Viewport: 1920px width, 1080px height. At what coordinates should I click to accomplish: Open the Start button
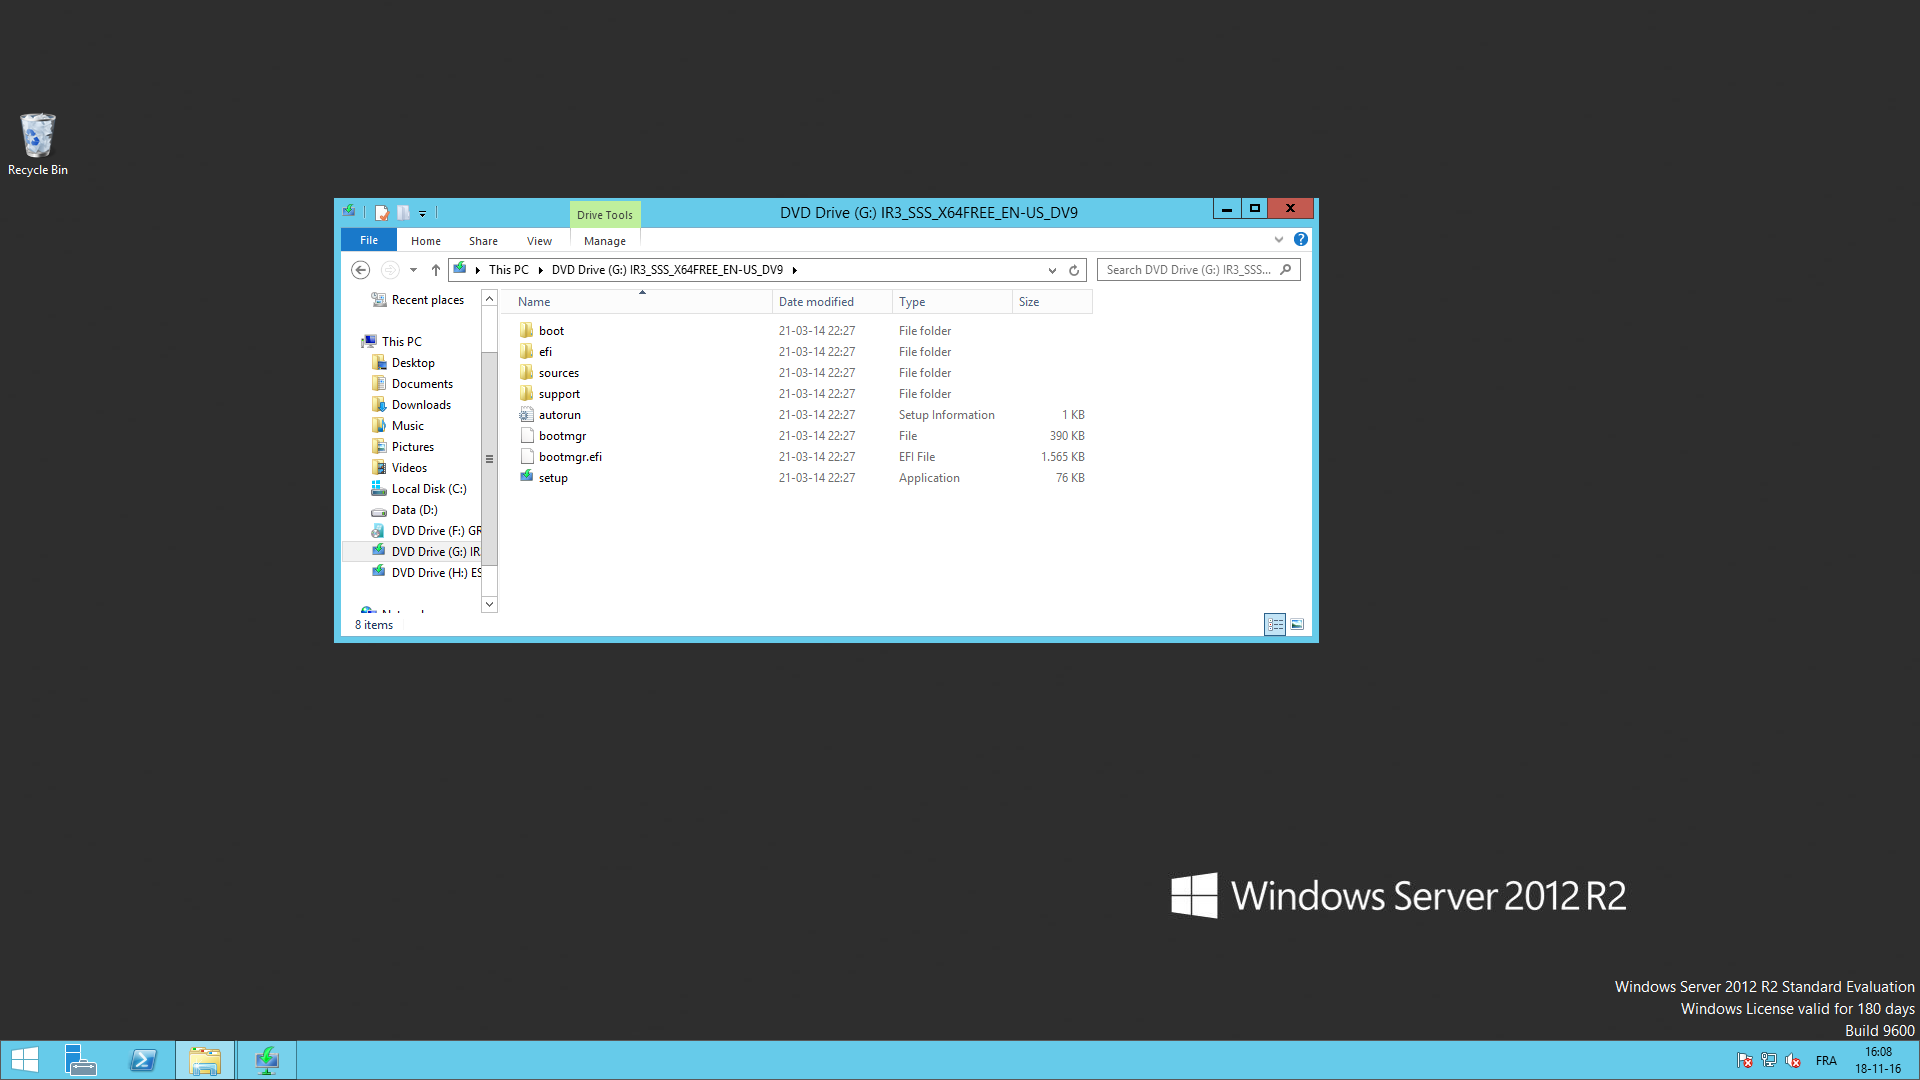25,1060
